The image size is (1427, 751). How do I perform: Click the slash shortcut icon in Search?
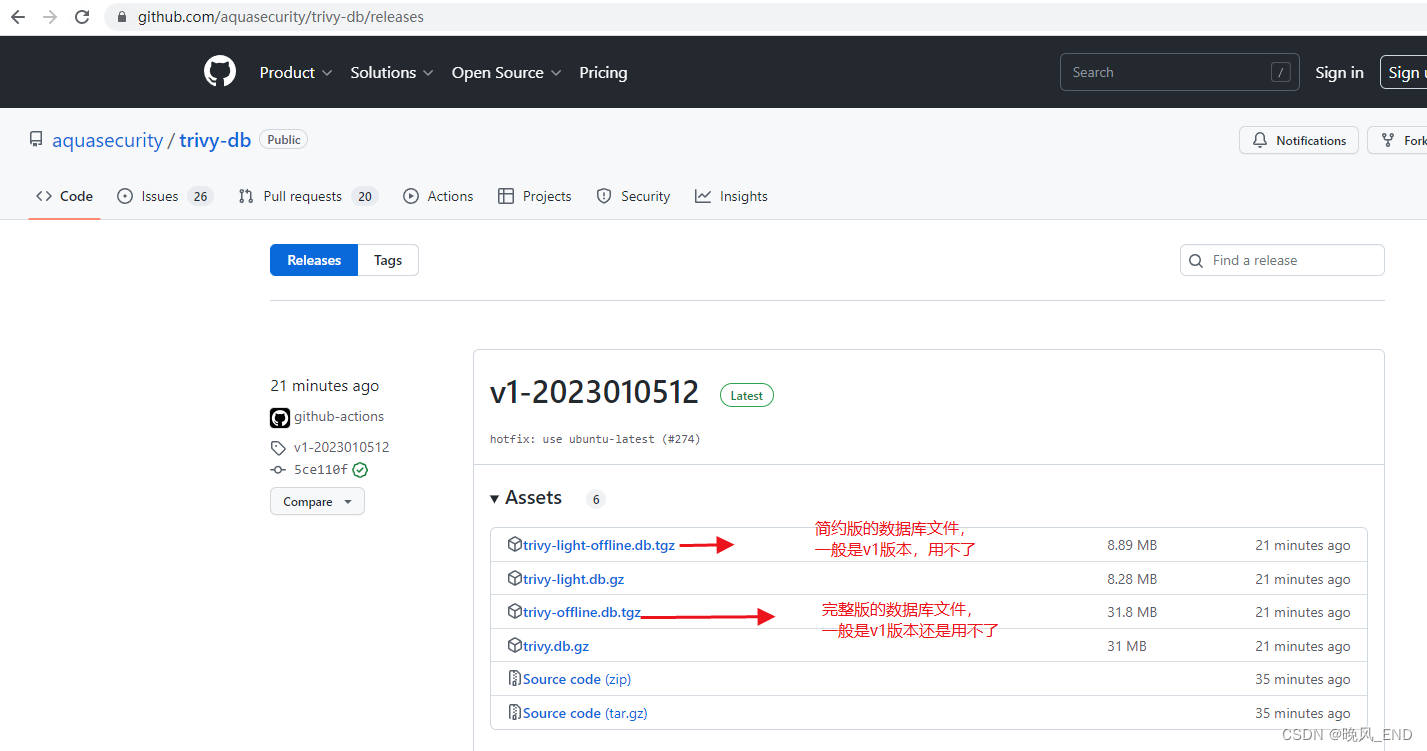pos(1280,72)
